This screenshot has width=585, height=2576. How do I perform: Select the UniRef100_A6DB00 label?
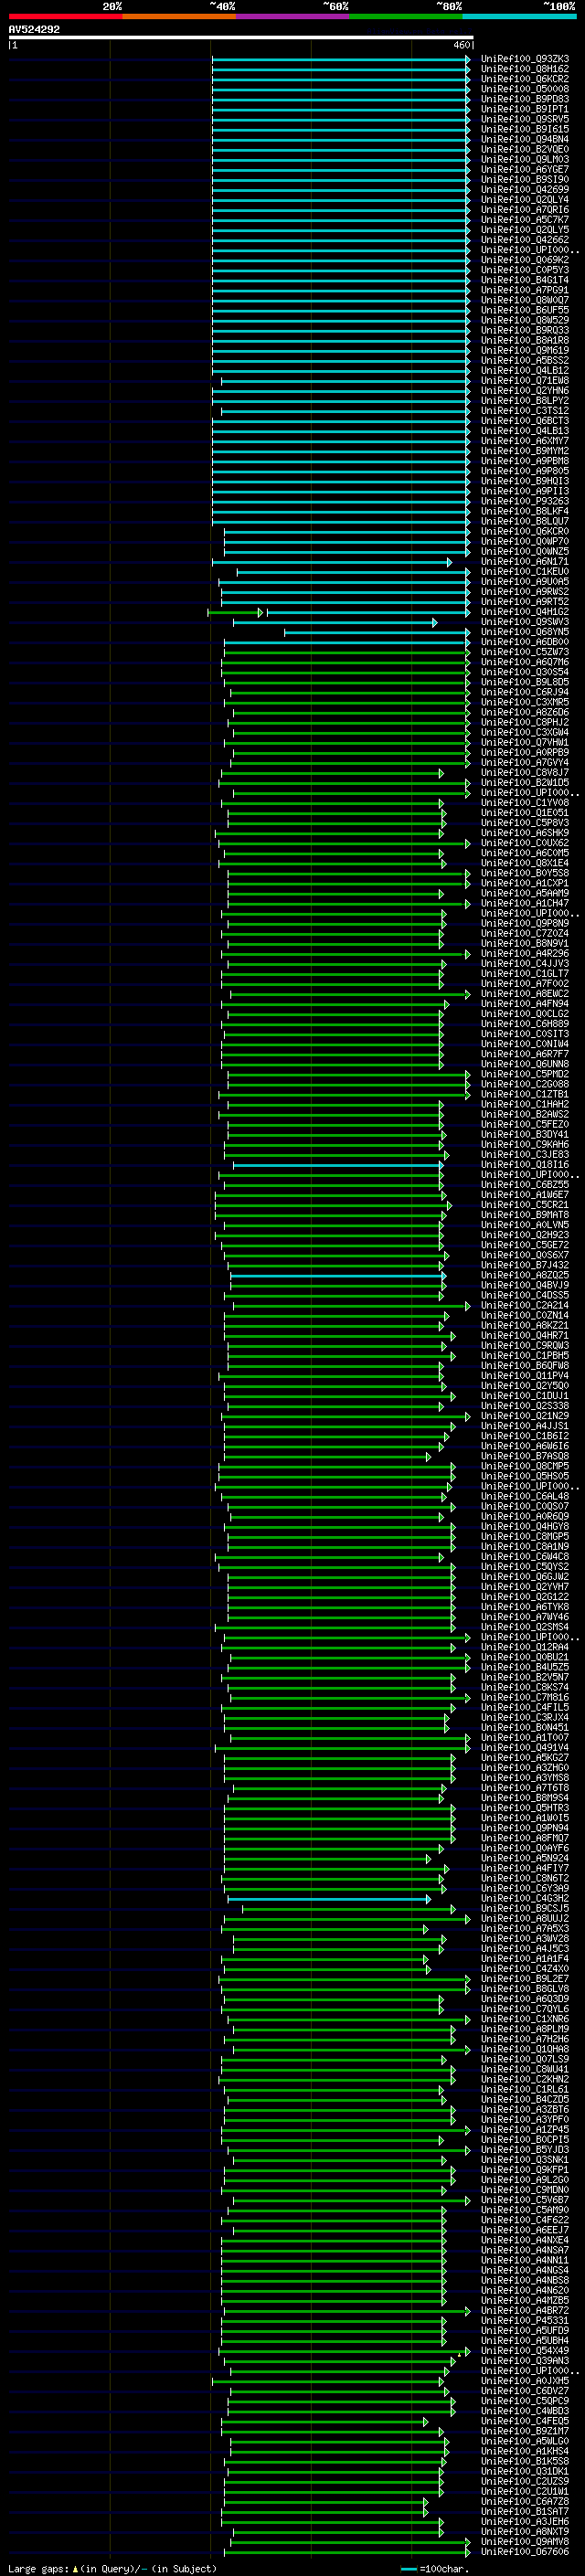pos(525,642)
